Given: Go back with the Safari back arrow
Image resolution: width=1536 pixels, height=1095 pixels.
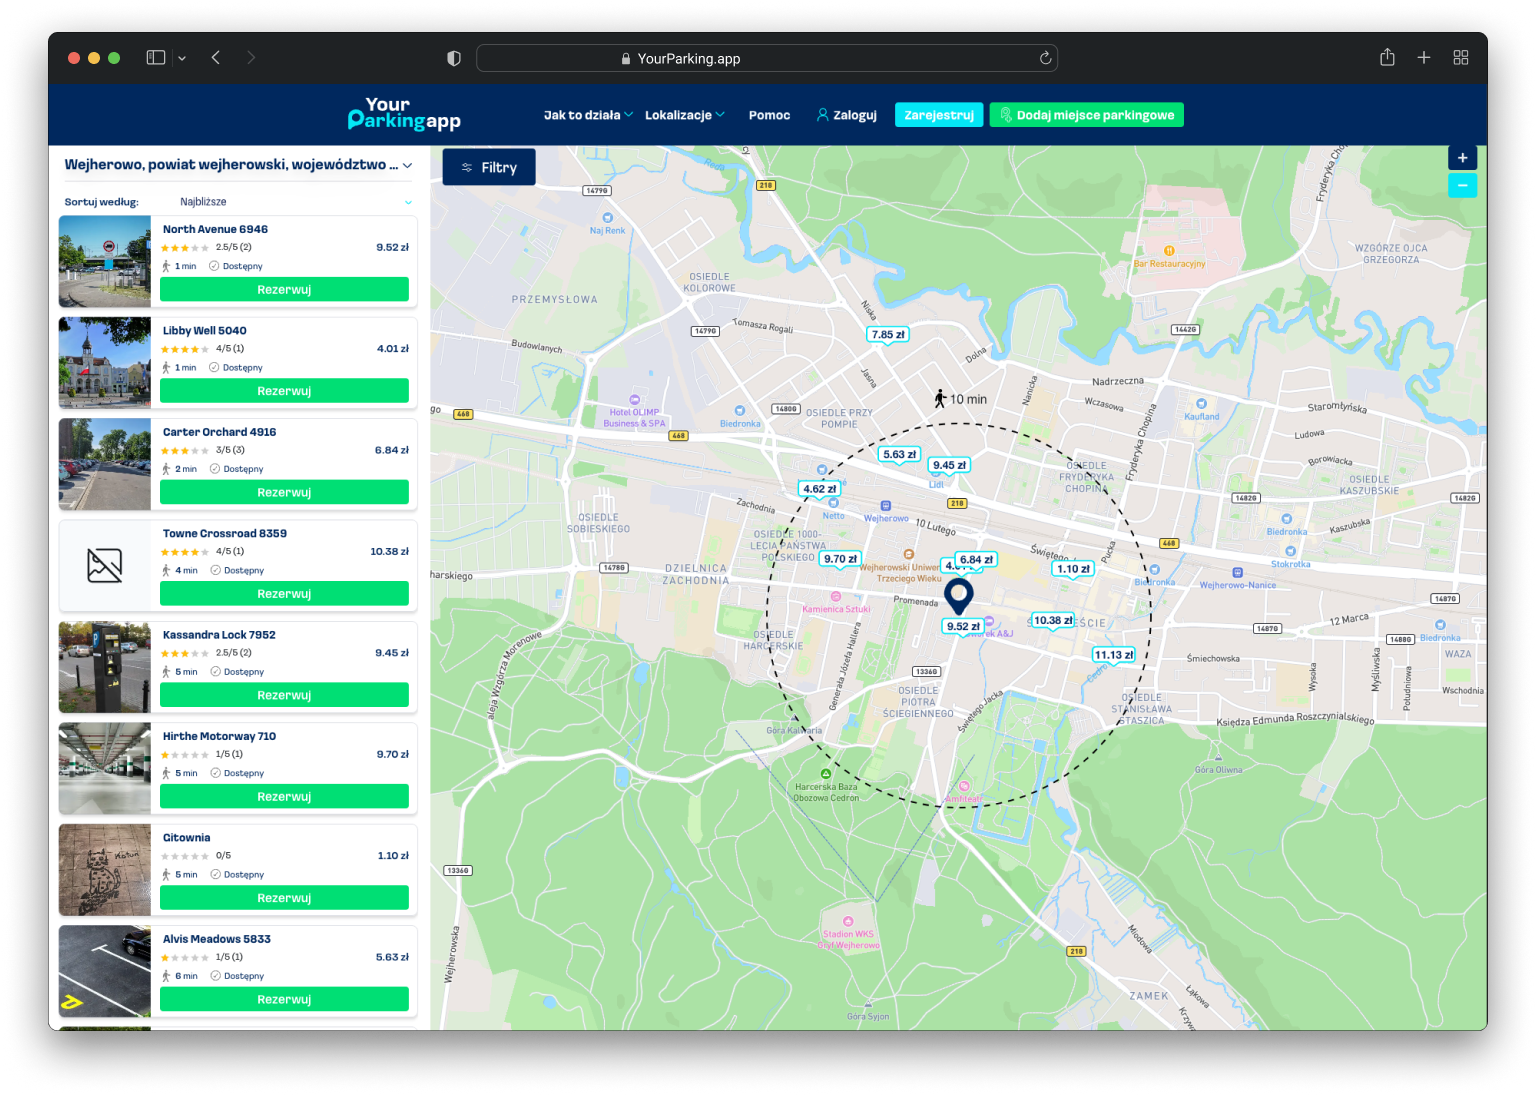Looking at the screenshot, I should pyautogui.click(x=216, y=58).
